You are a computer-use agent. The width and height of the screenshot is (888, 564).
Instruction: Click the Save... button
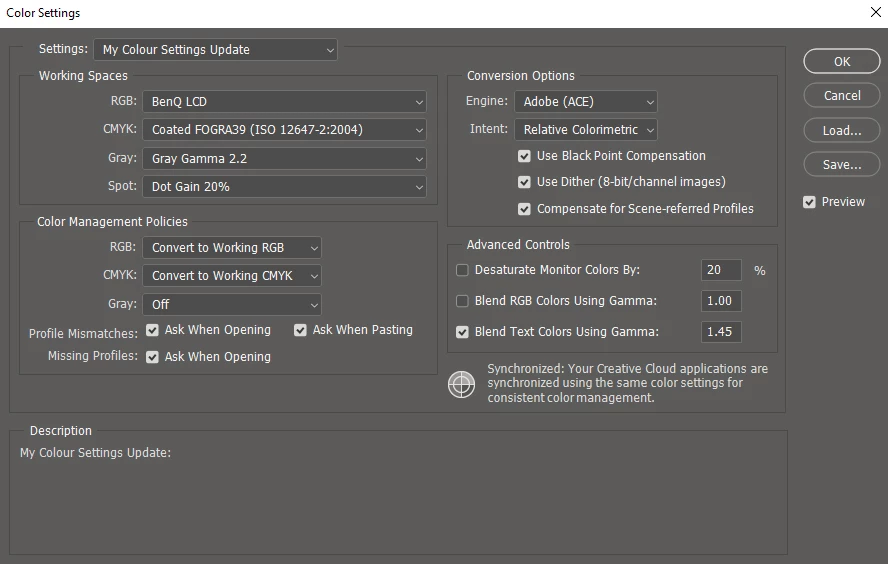coord(842,165)
